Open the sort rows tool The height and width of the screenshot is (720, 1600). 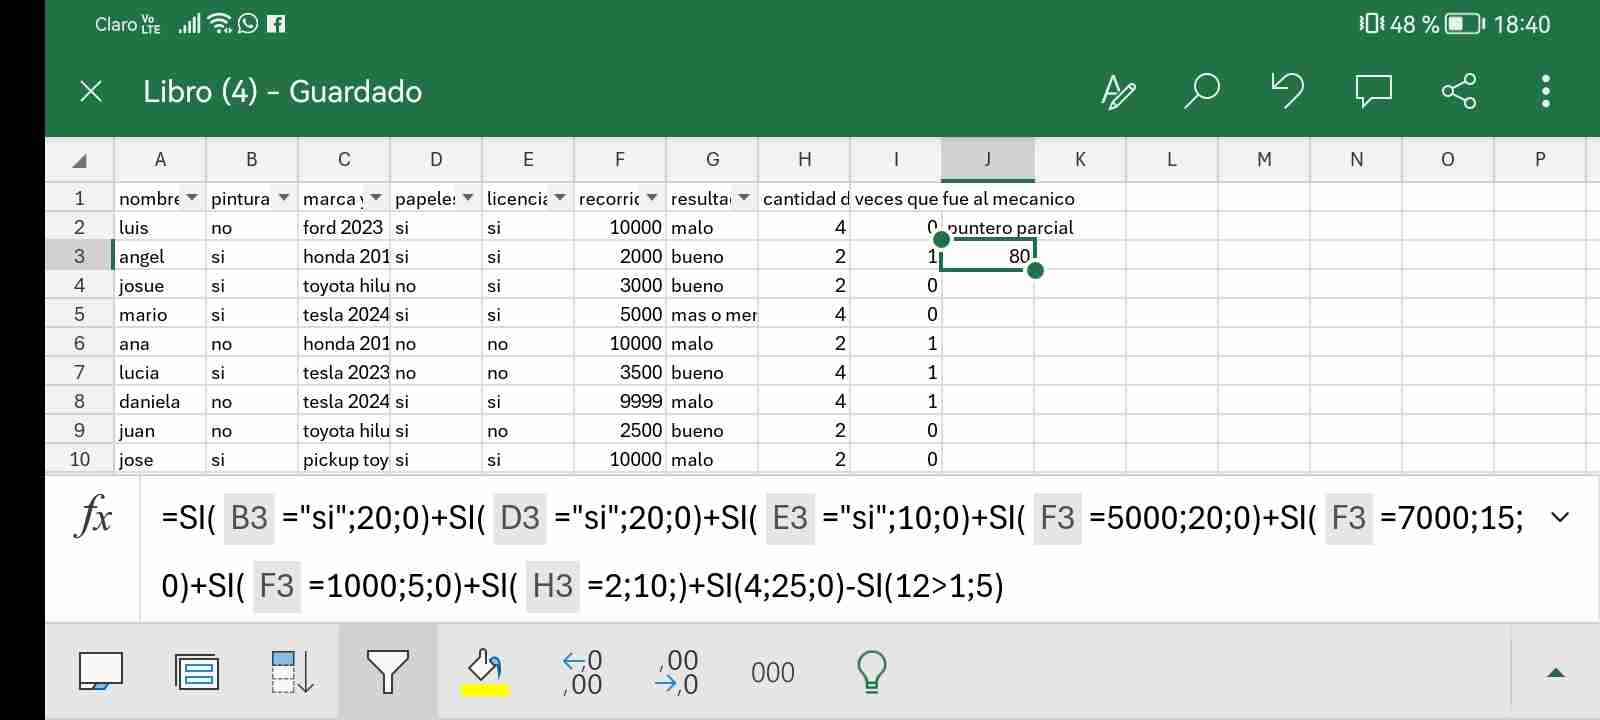tap(292, 672)
